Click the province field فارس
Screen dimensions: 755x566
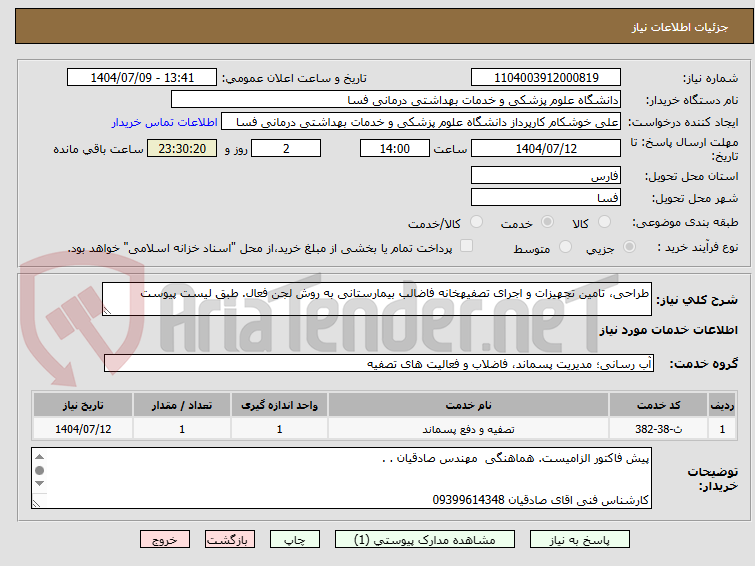[546, 175]
